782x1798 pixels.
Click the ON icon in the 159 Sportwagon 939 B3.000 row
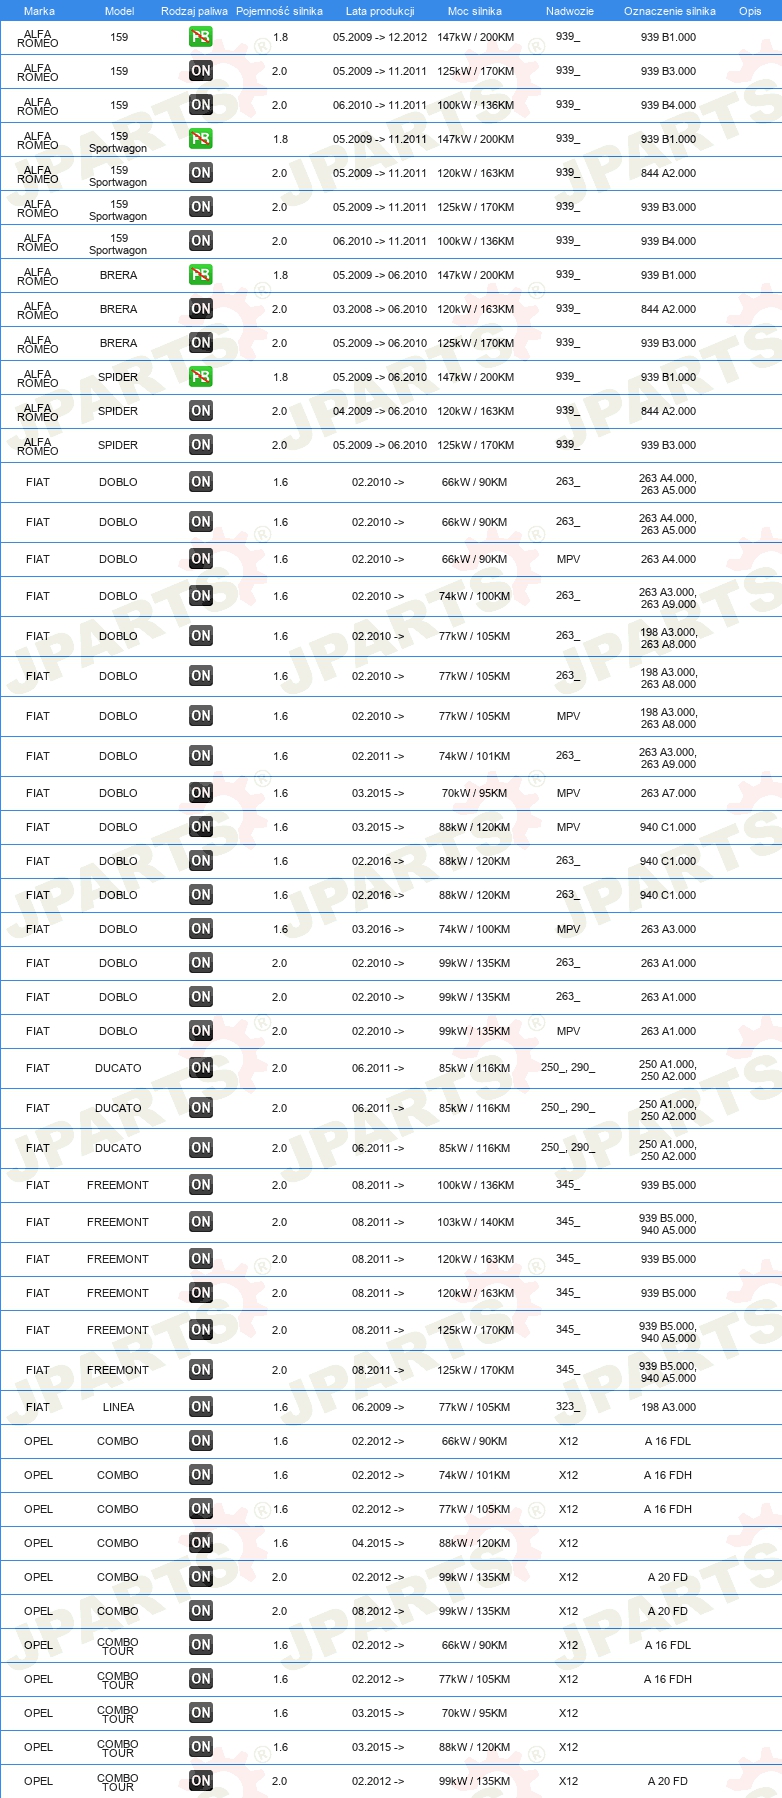click(x=201, y=207)
